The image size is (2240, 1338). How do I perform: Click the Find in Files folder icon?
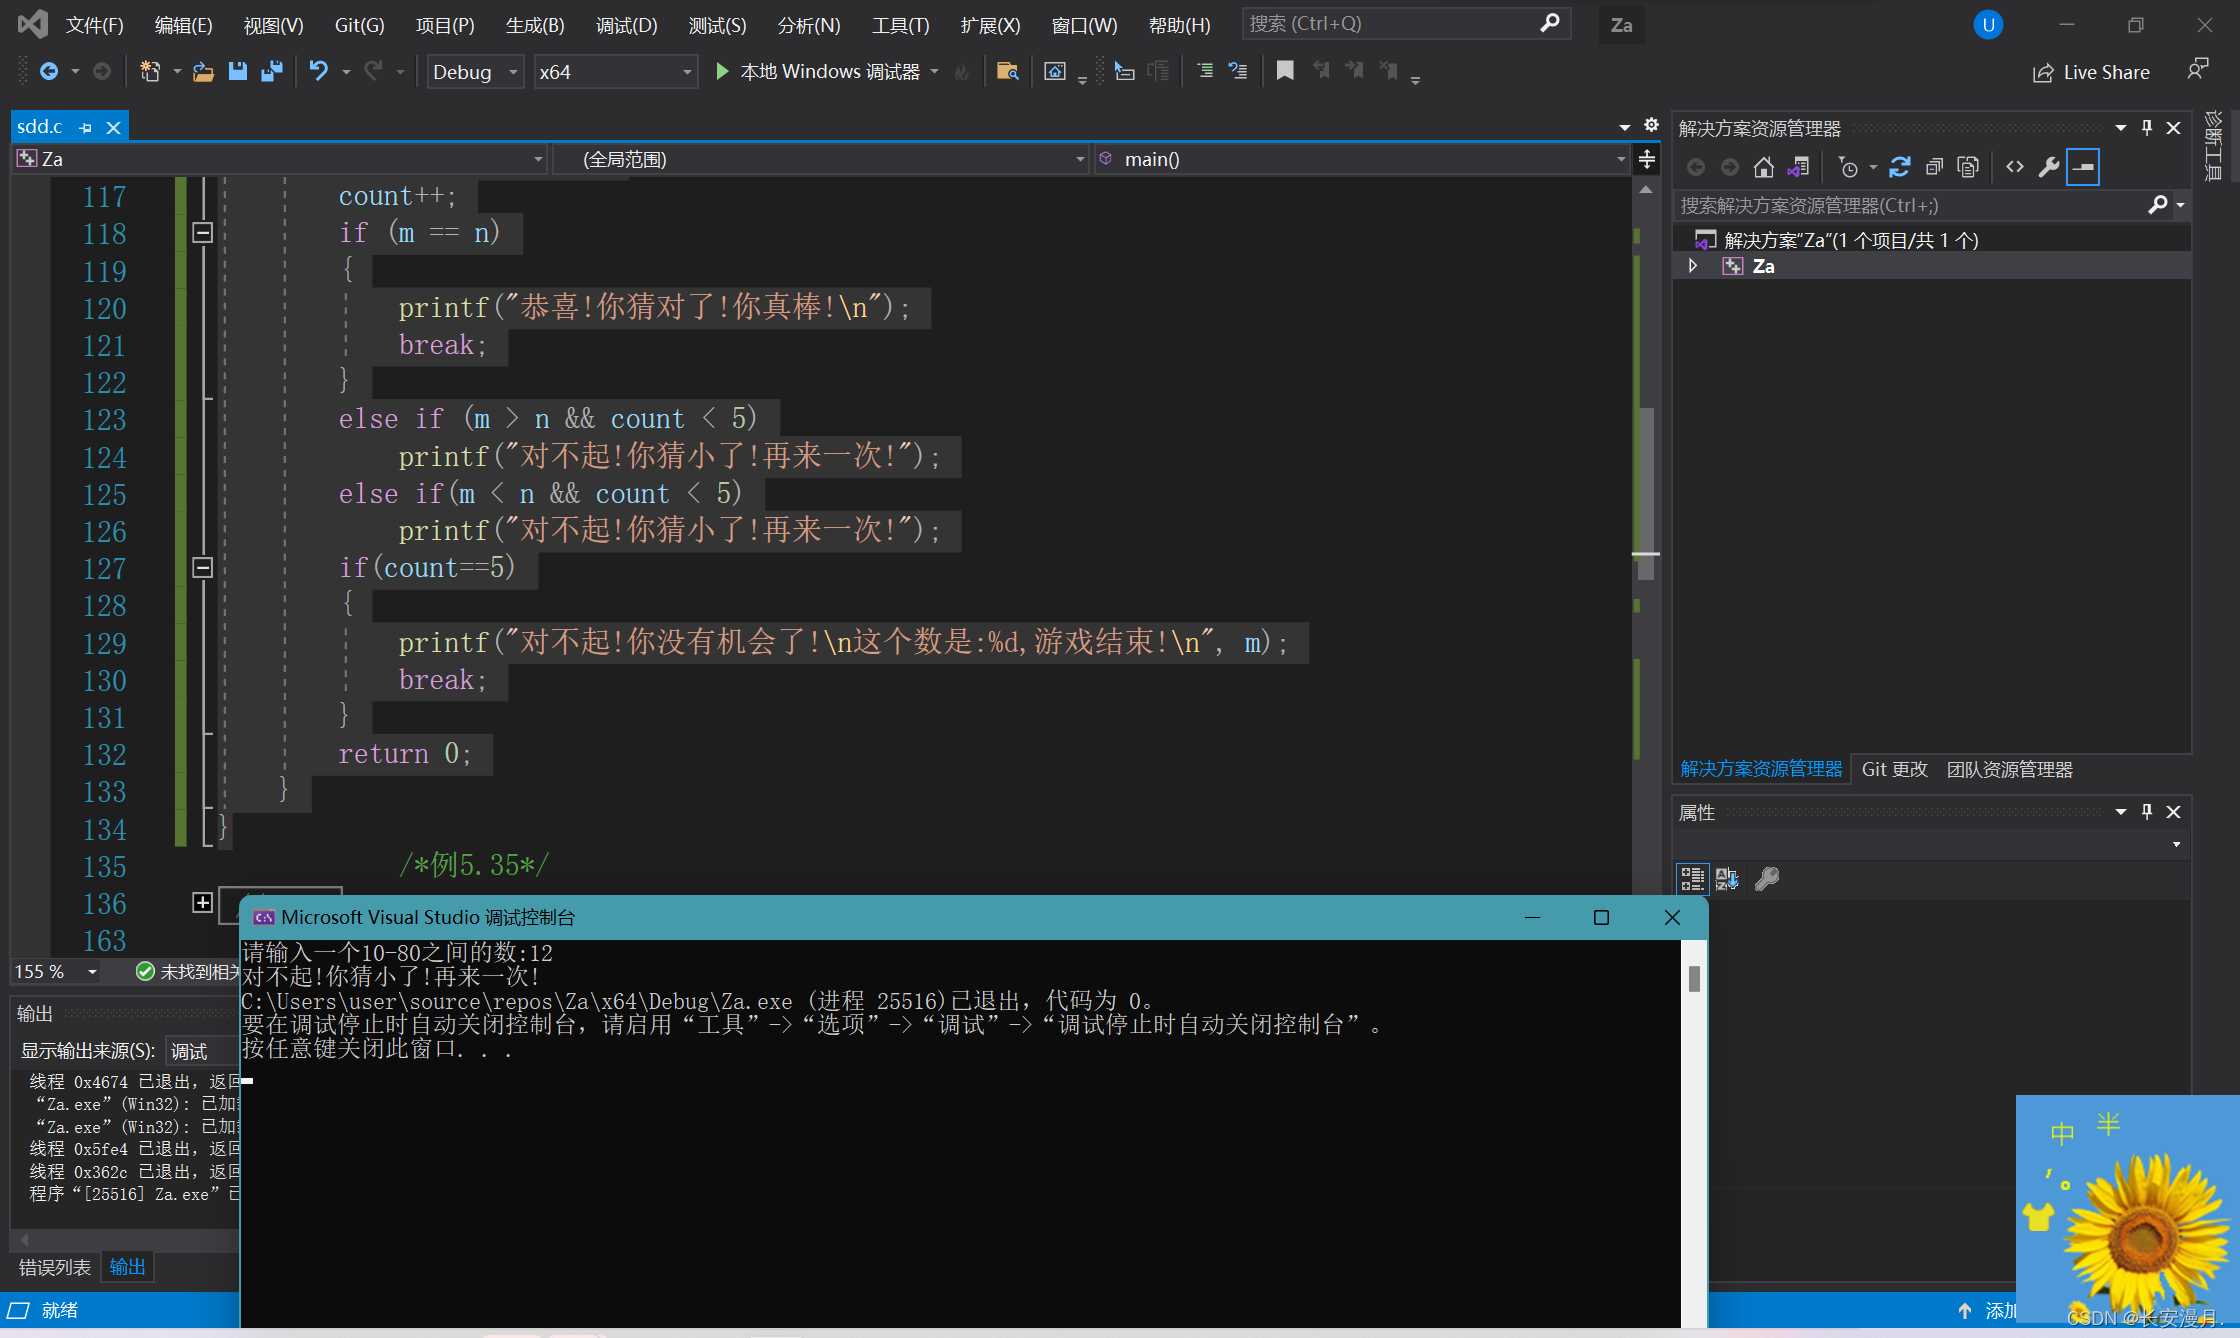1007,71
